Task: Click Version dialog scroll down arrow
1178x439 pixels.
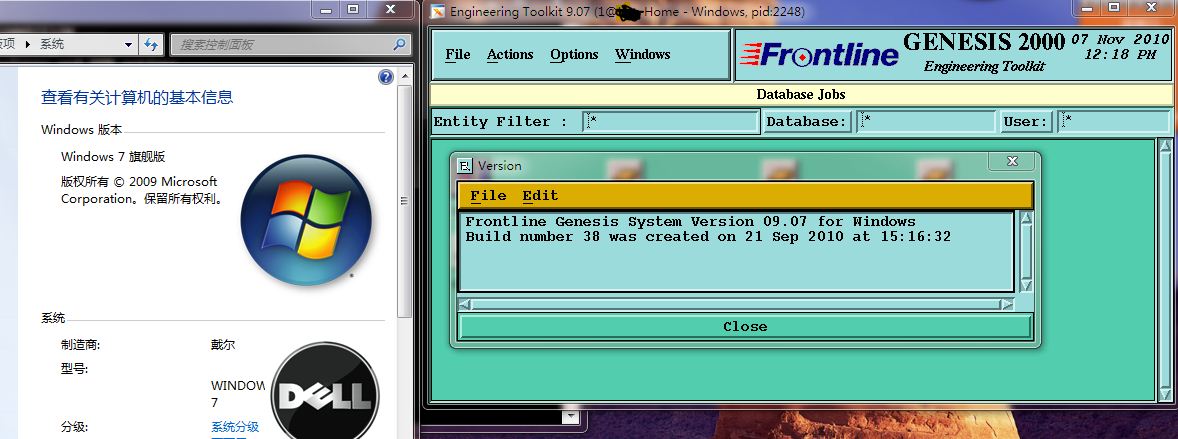Action: pyautogui.click(x=1025, y=285)
